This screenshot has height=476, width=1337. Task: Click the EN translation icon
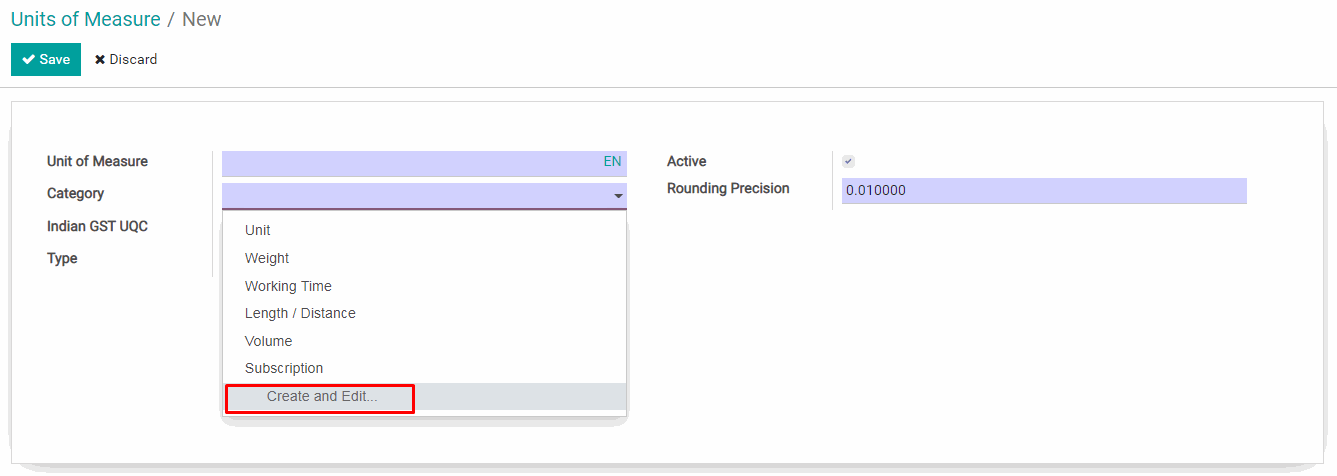coord(612,162)
